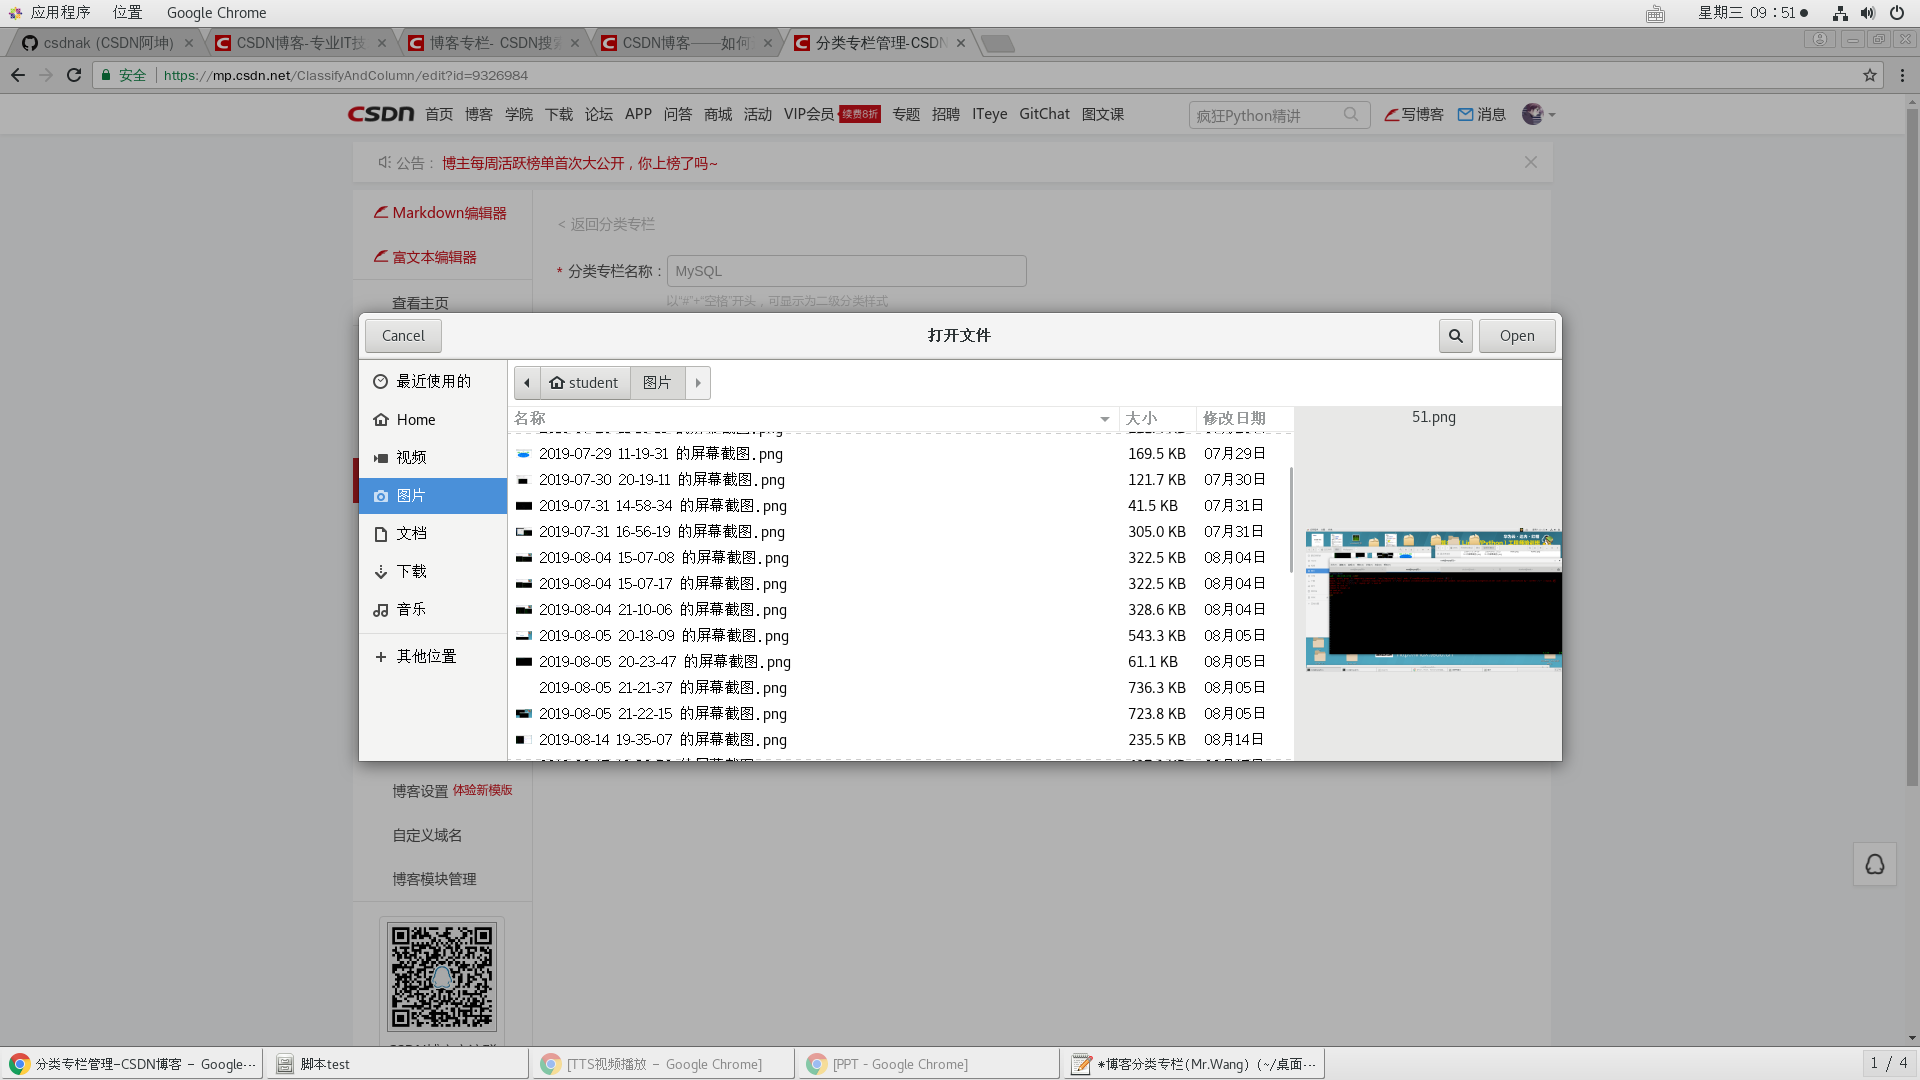
Task: Open Chrome three-dot menu
Action: click(1902, 75)
